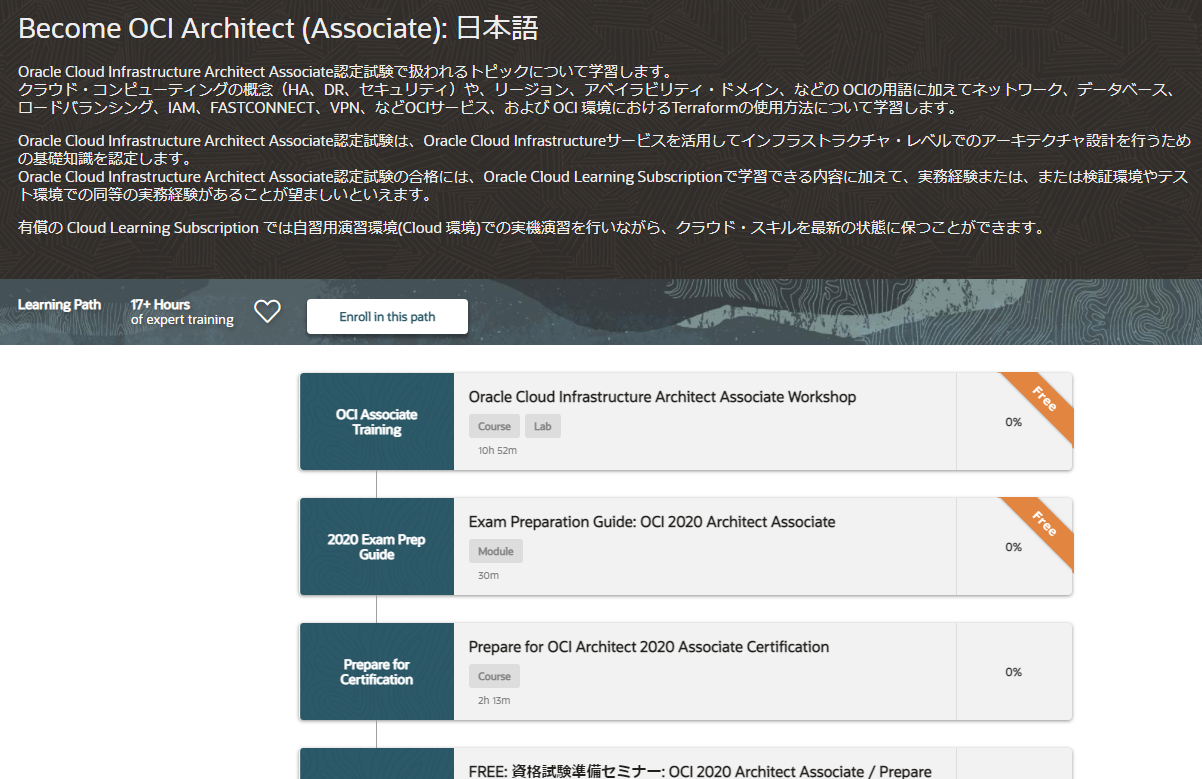The image size is (1202, 779).
Task: Select the OCI Associate Training tile
Action: coord(377,422)
